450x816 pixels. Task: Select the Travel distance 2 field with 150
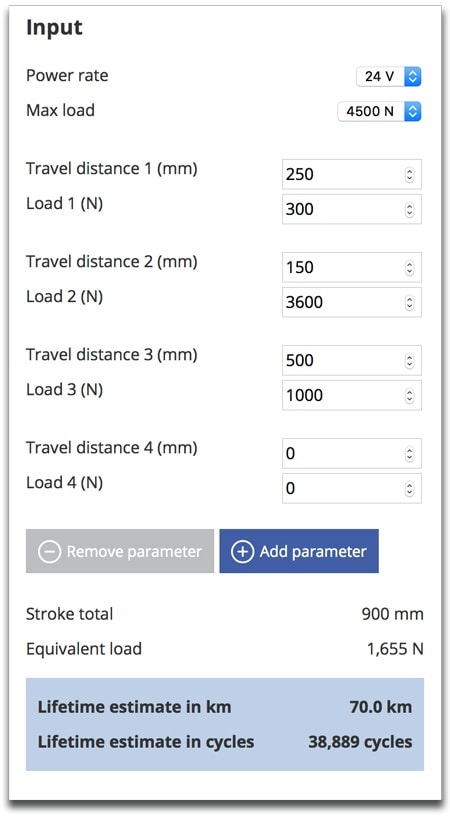352,267
